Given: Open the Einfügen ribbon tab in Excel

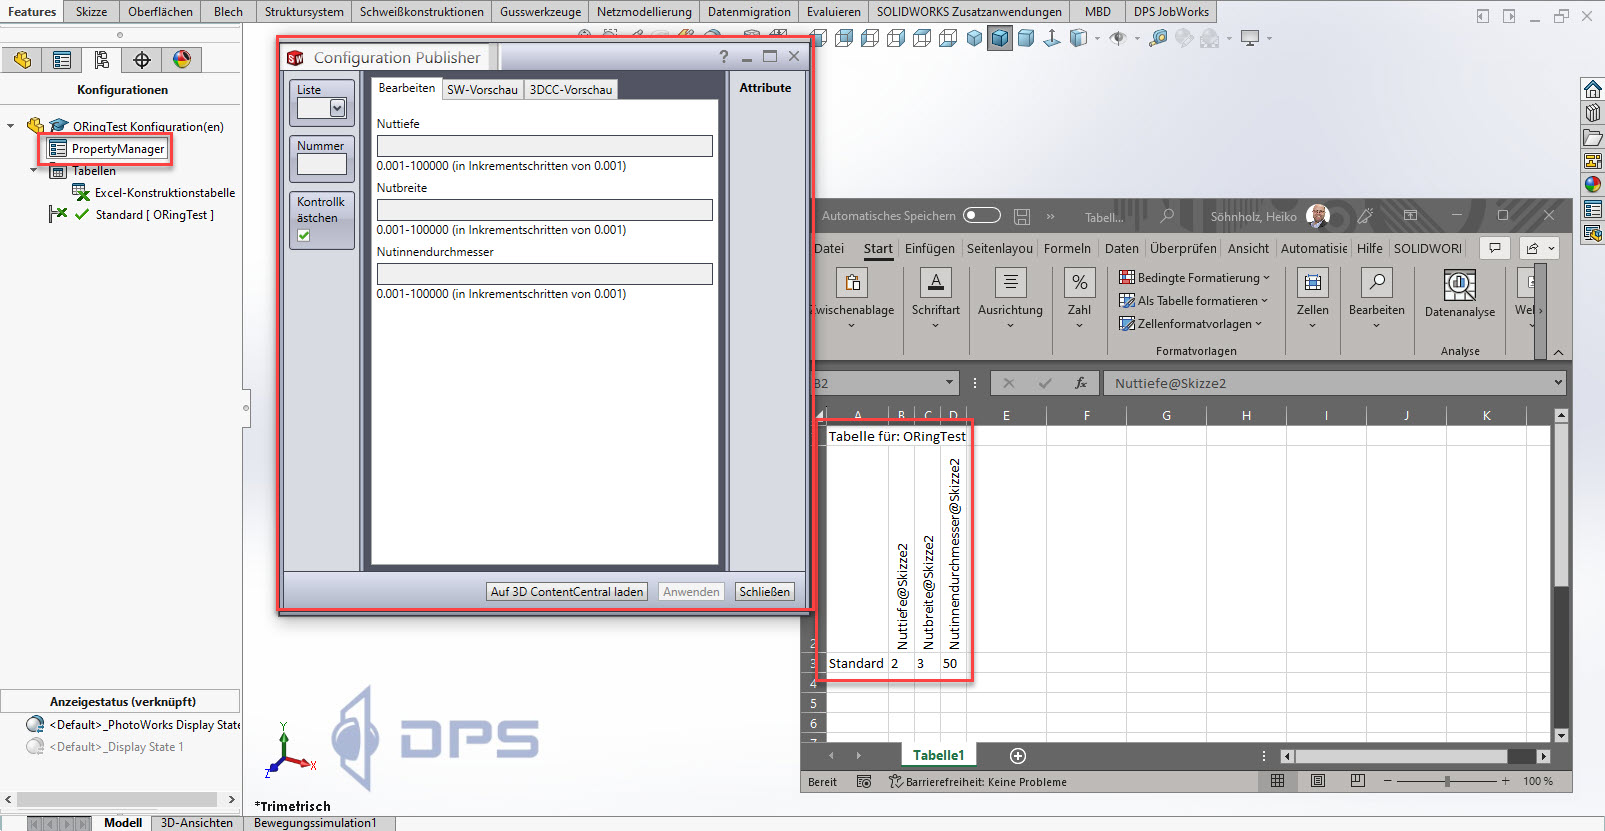Looking at the screenshot, I should pos(930,248).
